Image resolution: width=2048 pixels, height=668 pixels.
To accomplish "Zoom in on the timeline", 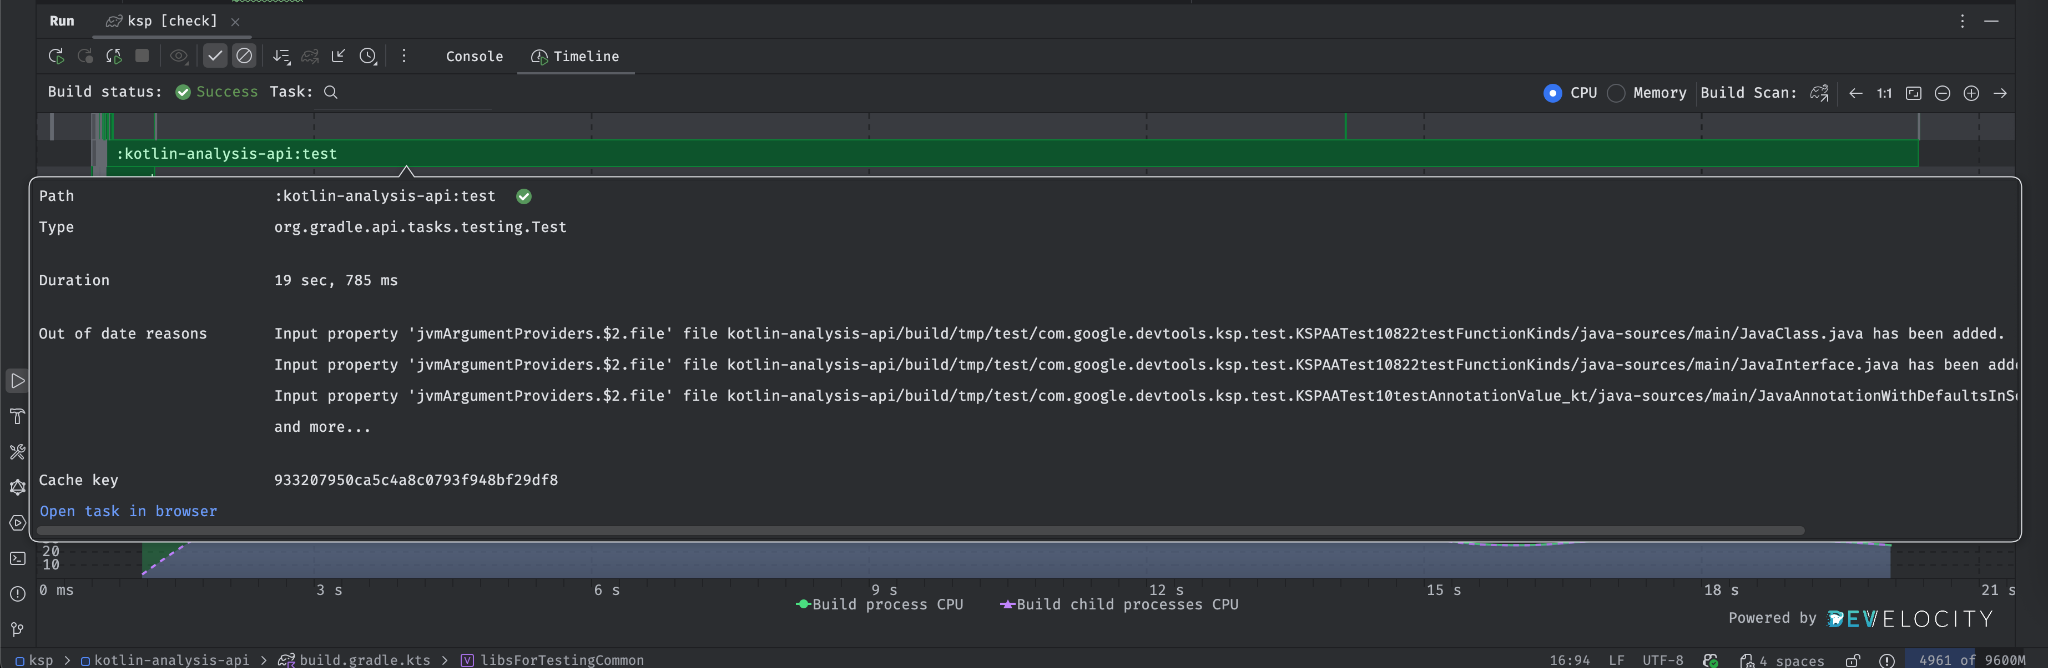I will click(x=1971, y=93).
